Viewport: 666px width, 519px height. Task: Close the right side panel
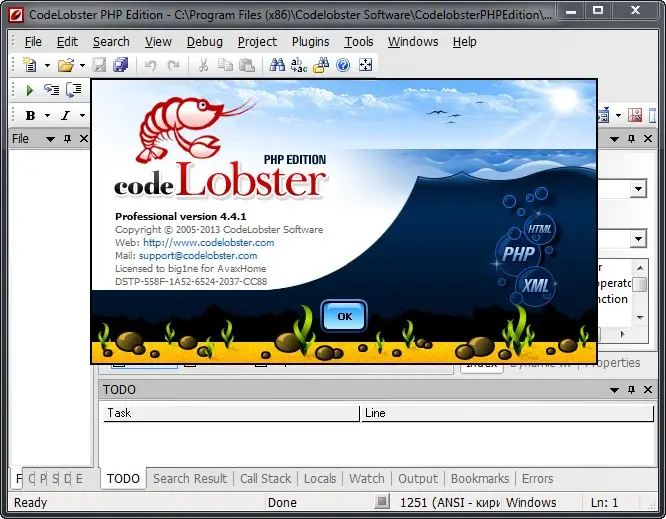pyautogui.click(x=648, y=138)
